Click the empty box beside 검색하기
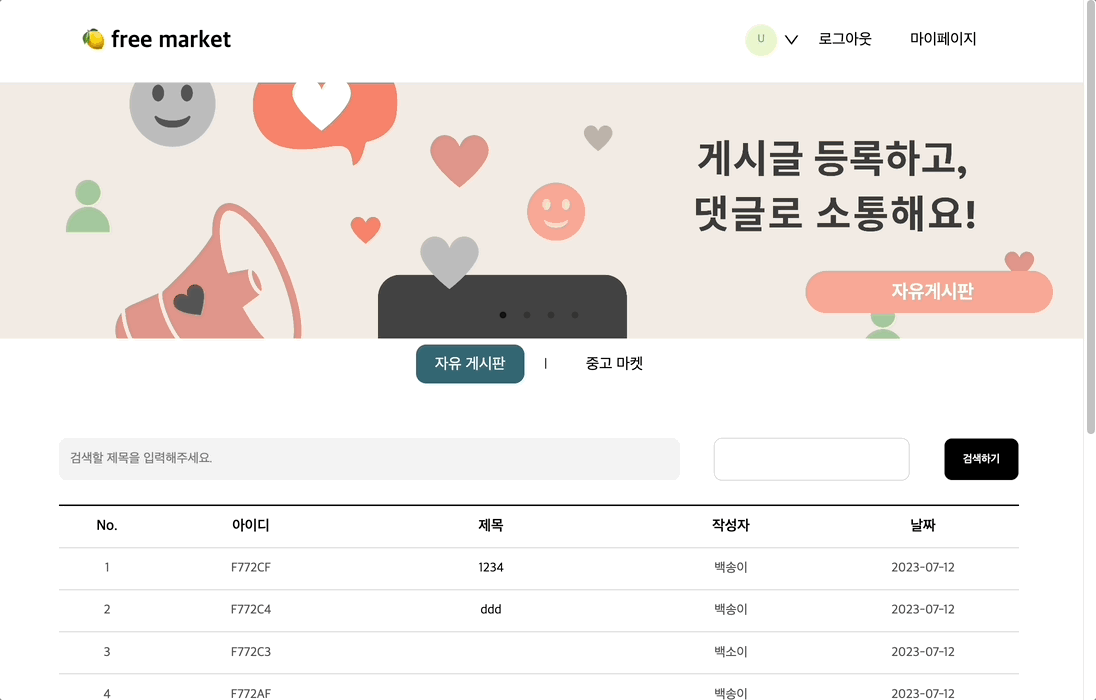The width and height of the screenshot is (1096, 700). pyautogui.click(x=811, y=459)
